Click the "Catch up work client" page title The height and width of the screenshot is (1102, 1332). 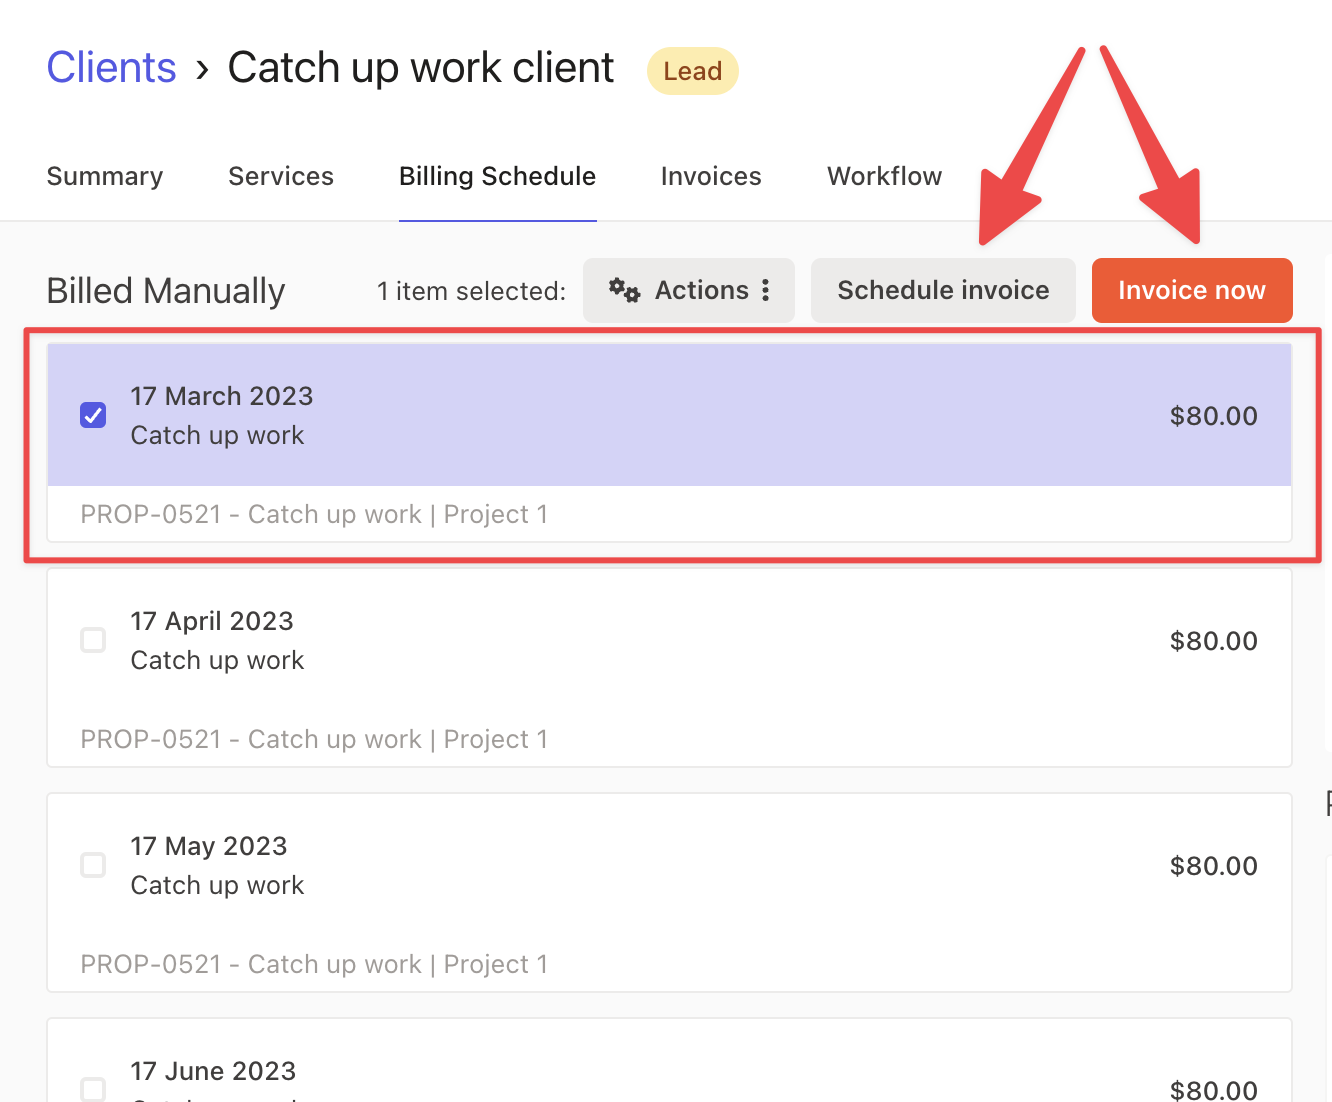(x=421, y=68)
